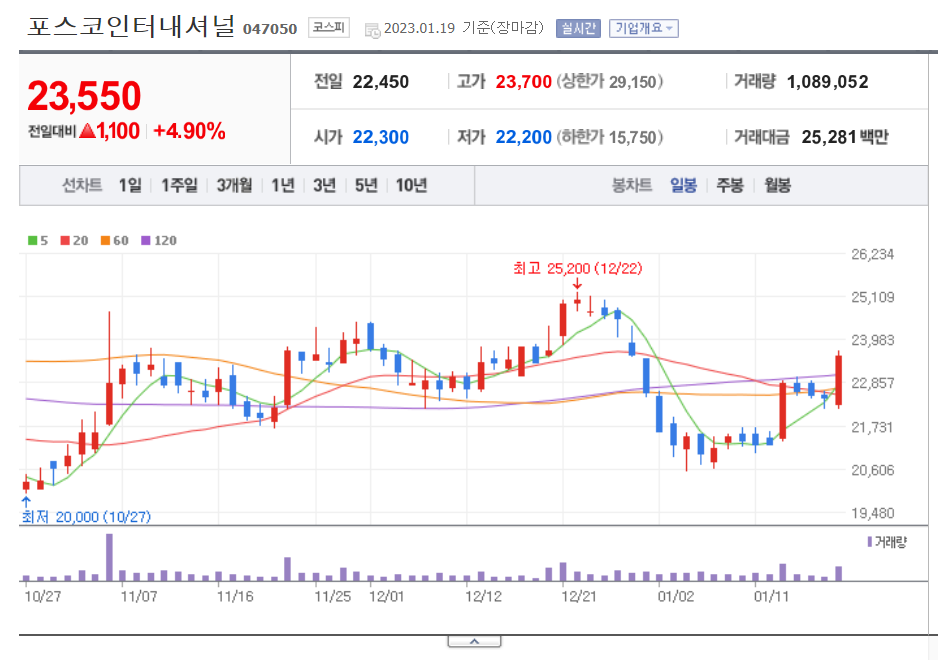Click the purple 120-day moving average swatch

pyautogui.click(x=145, y=241)
